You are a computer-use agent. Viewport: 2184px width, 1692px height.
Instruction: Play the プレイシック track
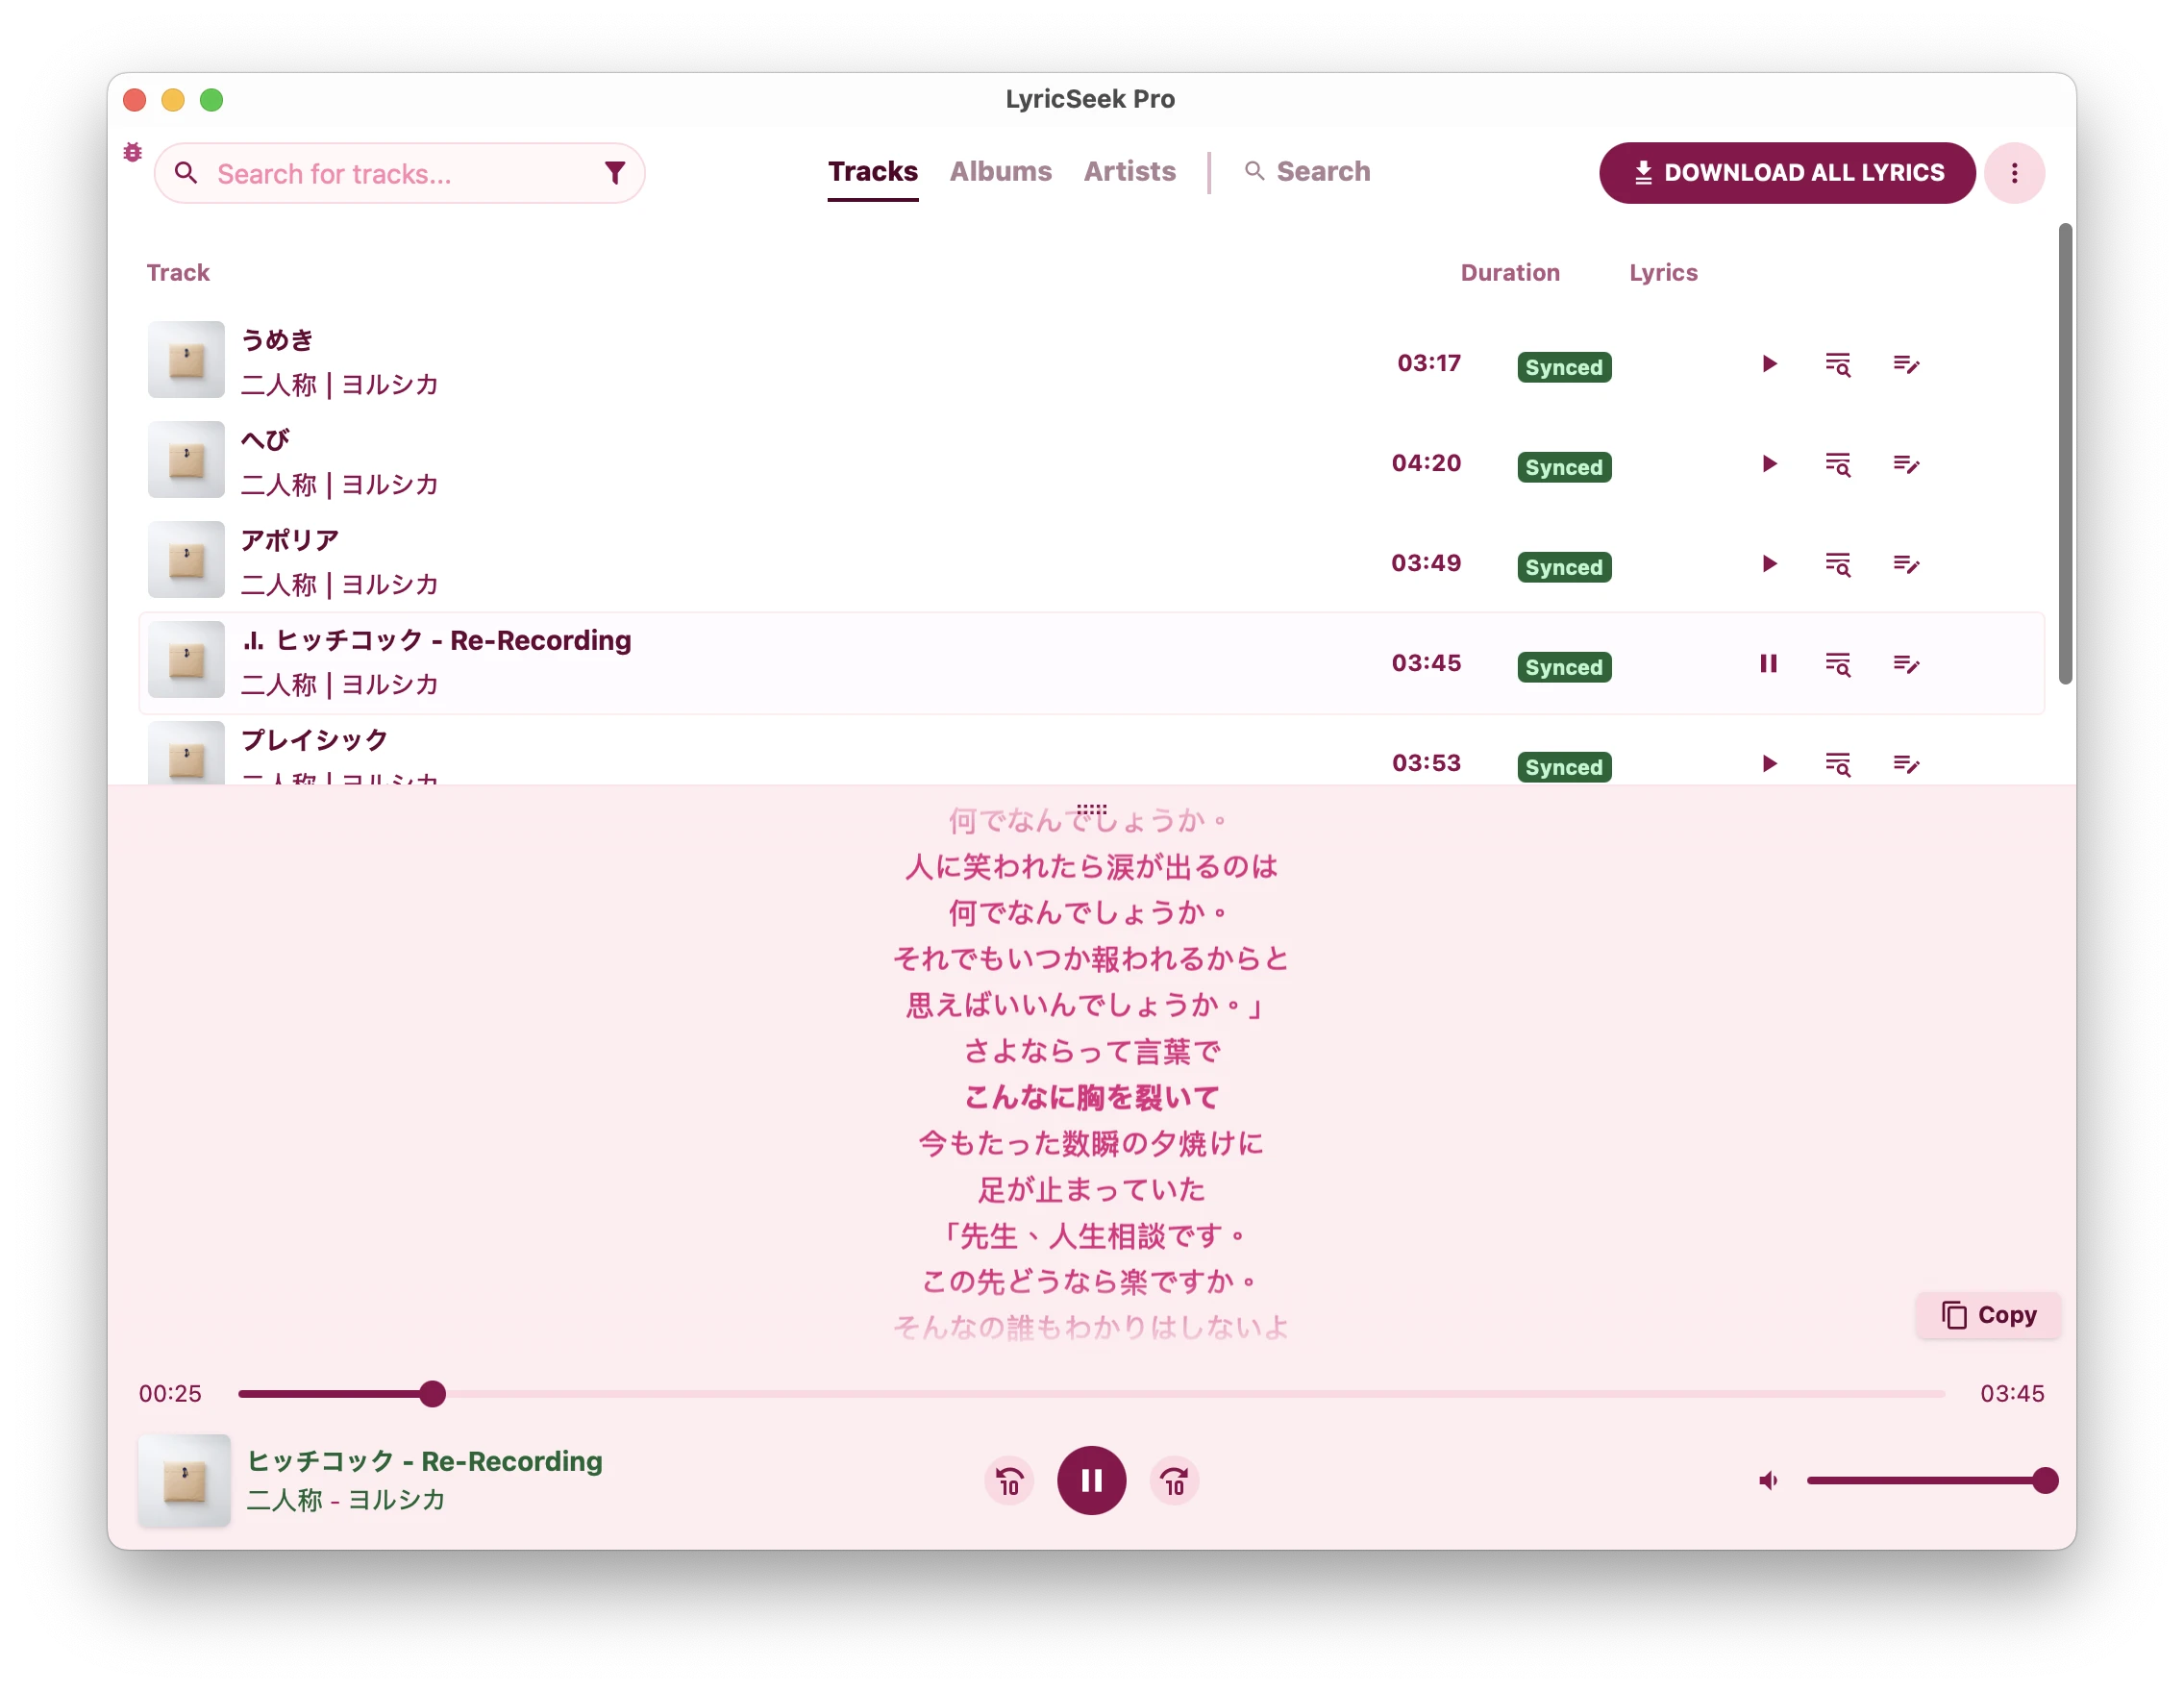[1769, 764]
